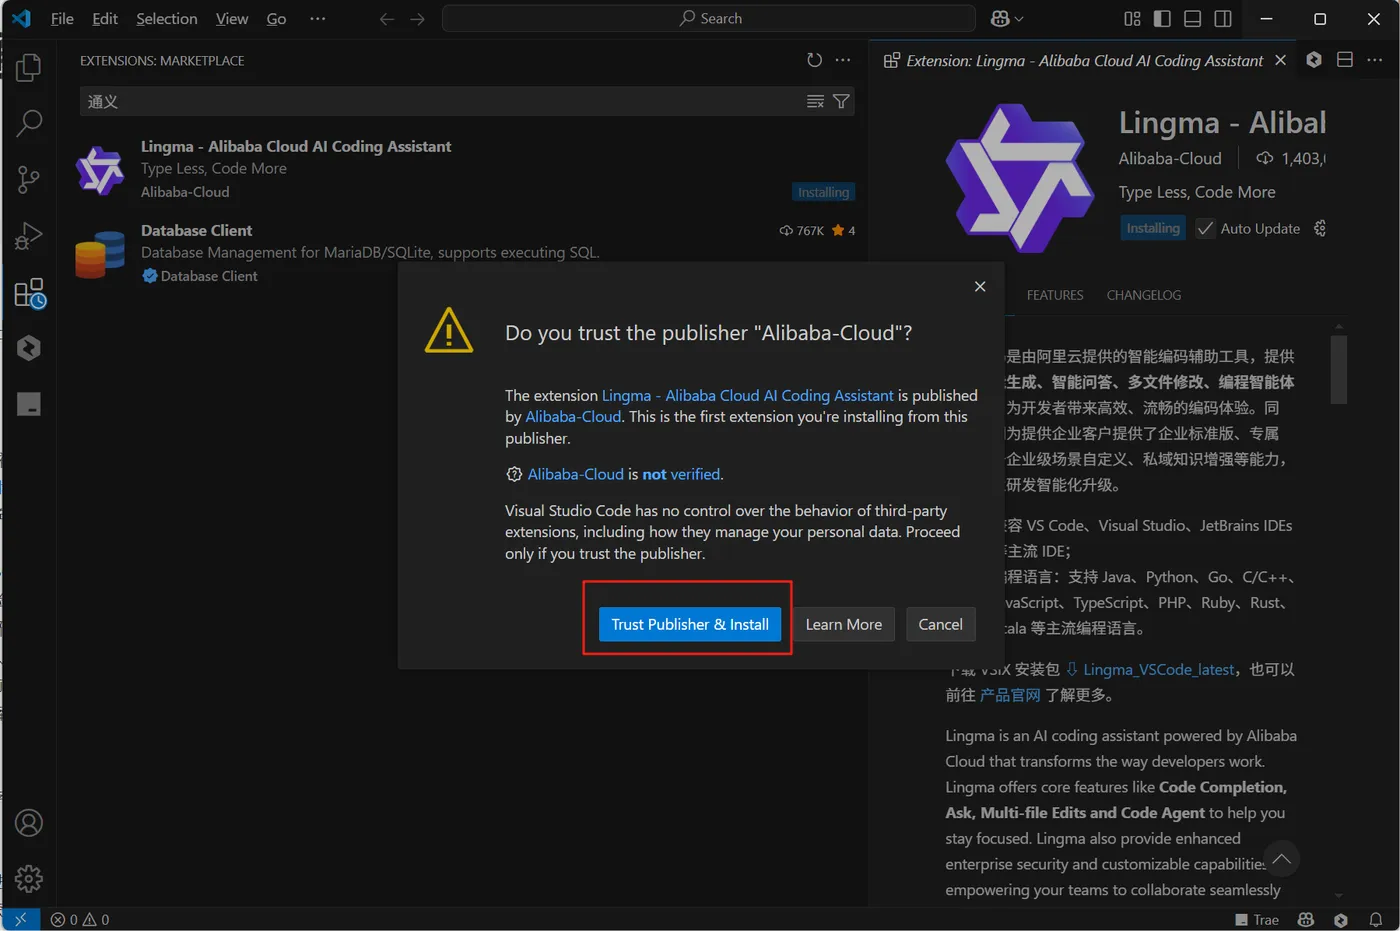Open Source Control view in activity bar
Screen dimensions: 1400x931
tap(29, 180)
